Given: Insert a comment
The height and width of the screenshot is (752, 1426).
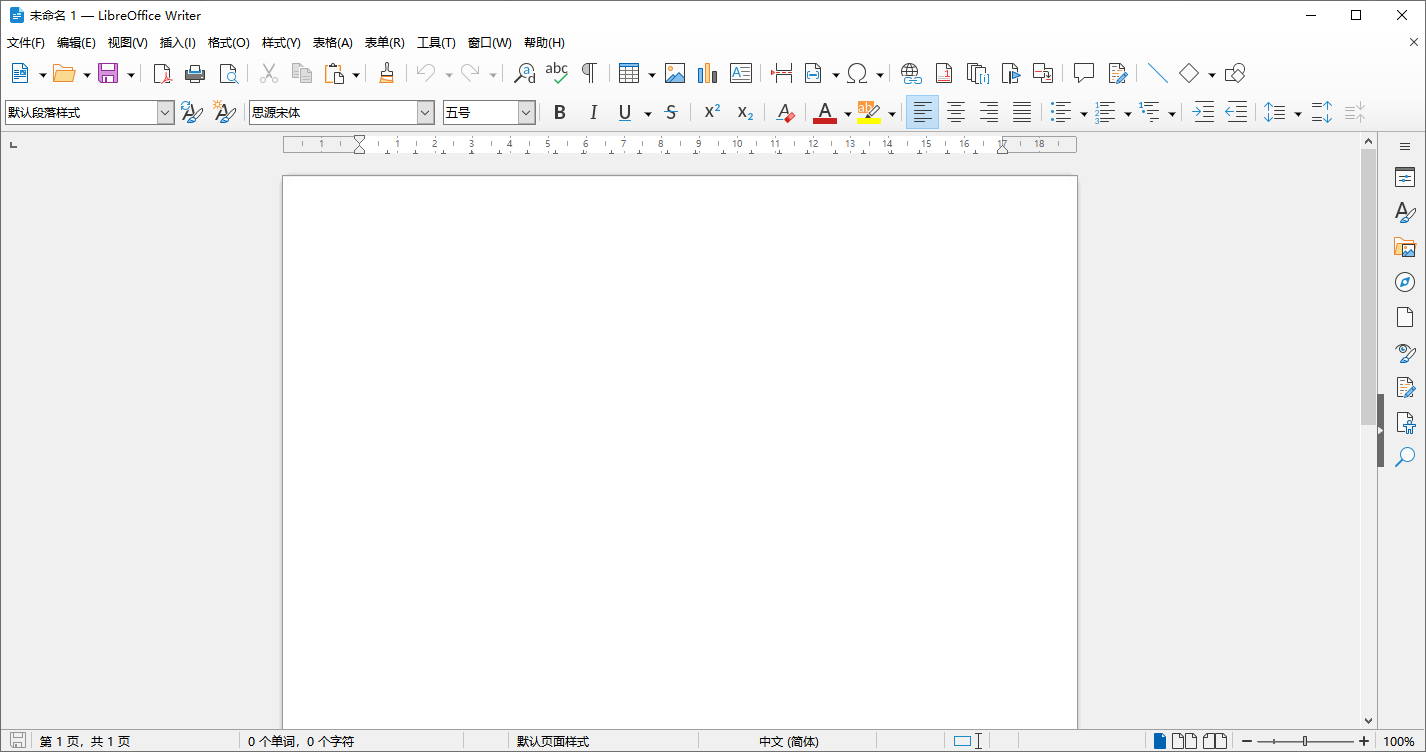Looking at the screenshot, I should (1083, 73).
